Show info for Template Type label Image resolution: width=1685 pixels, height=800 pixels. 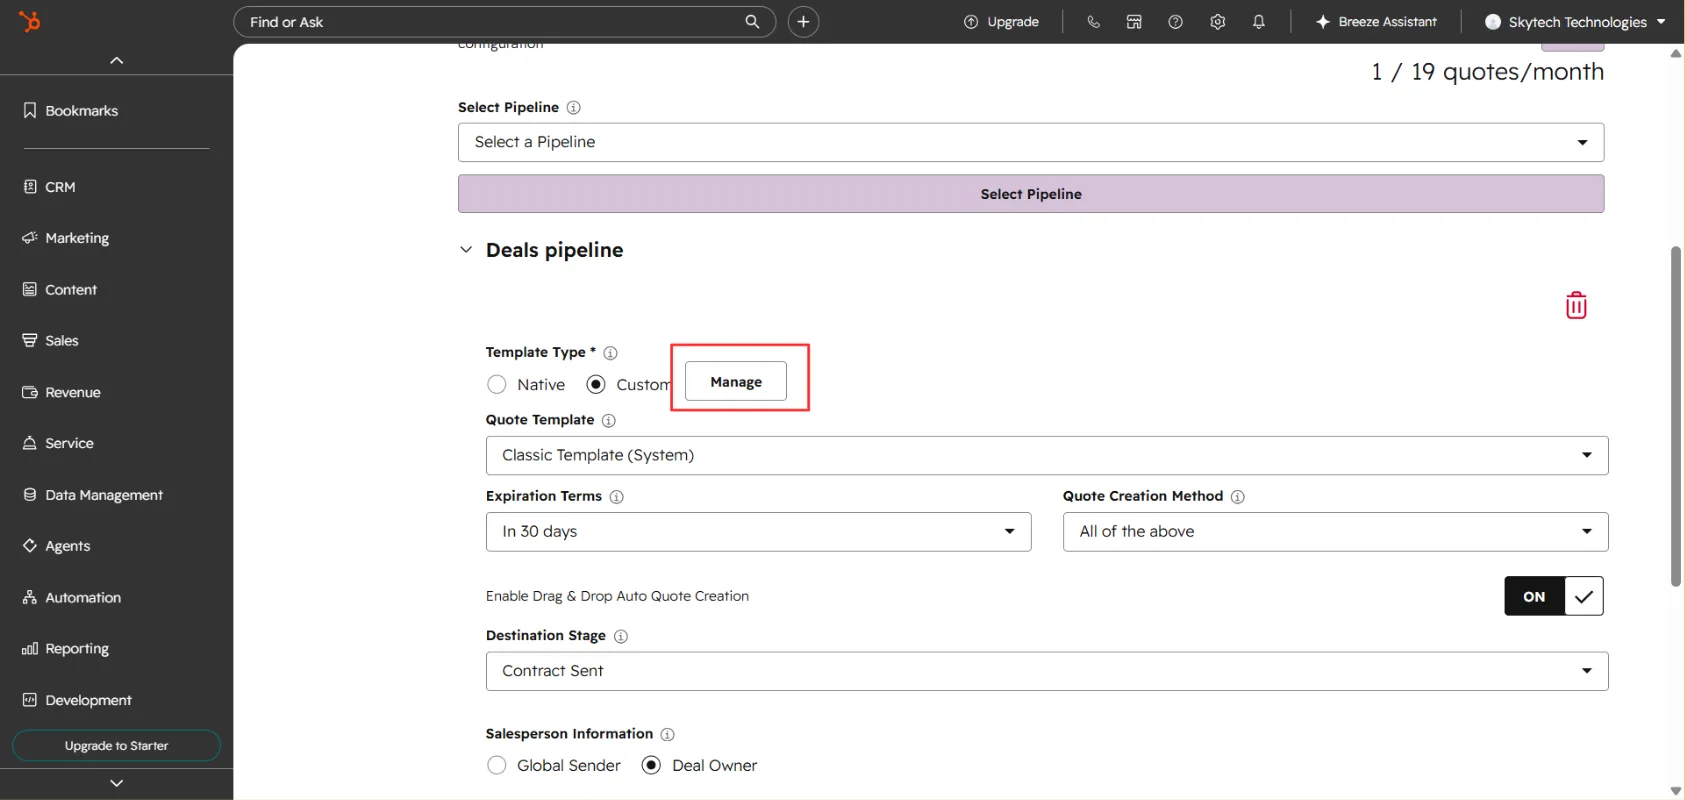tap(610, 353)
